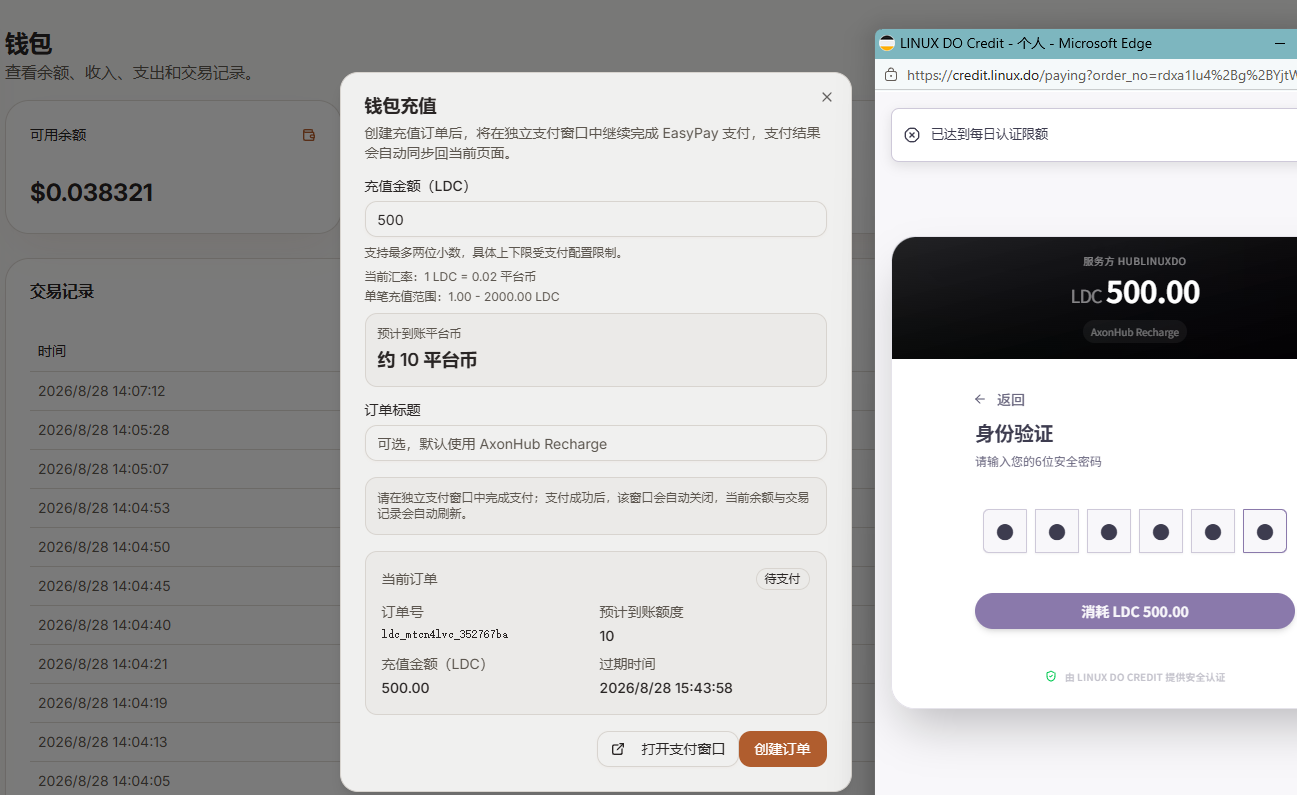Click the record at 2026/8/28 14:04:21
Image resolution: width=1297 pixels, height=795 pixels.
103,664
